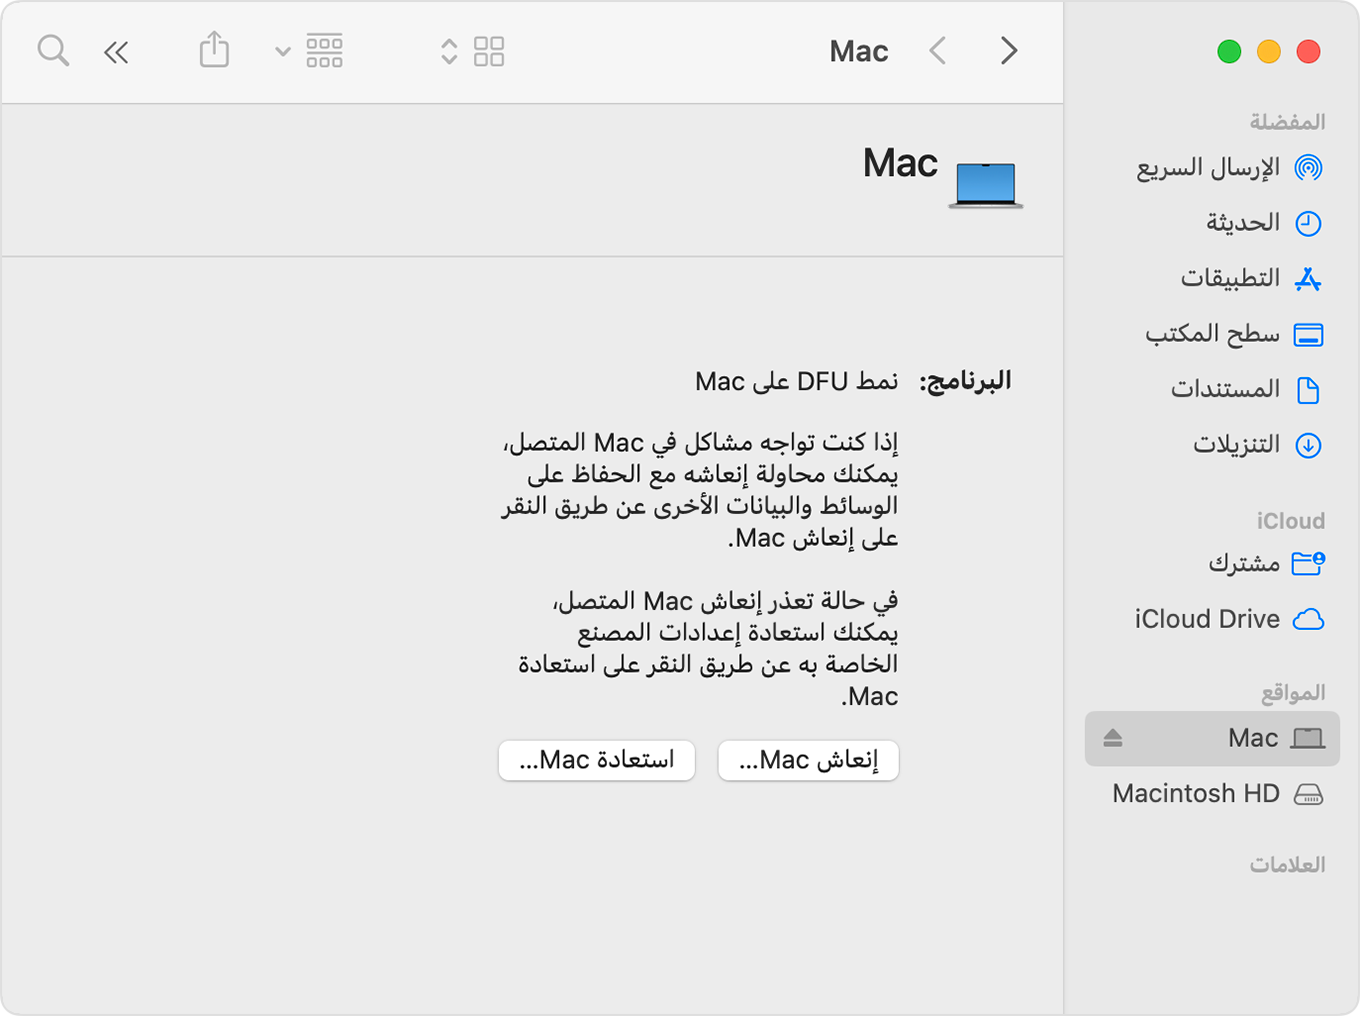Click the iCloud section header
This screenshot has height=1016, width=1360.
click(x=1291, y=521)
